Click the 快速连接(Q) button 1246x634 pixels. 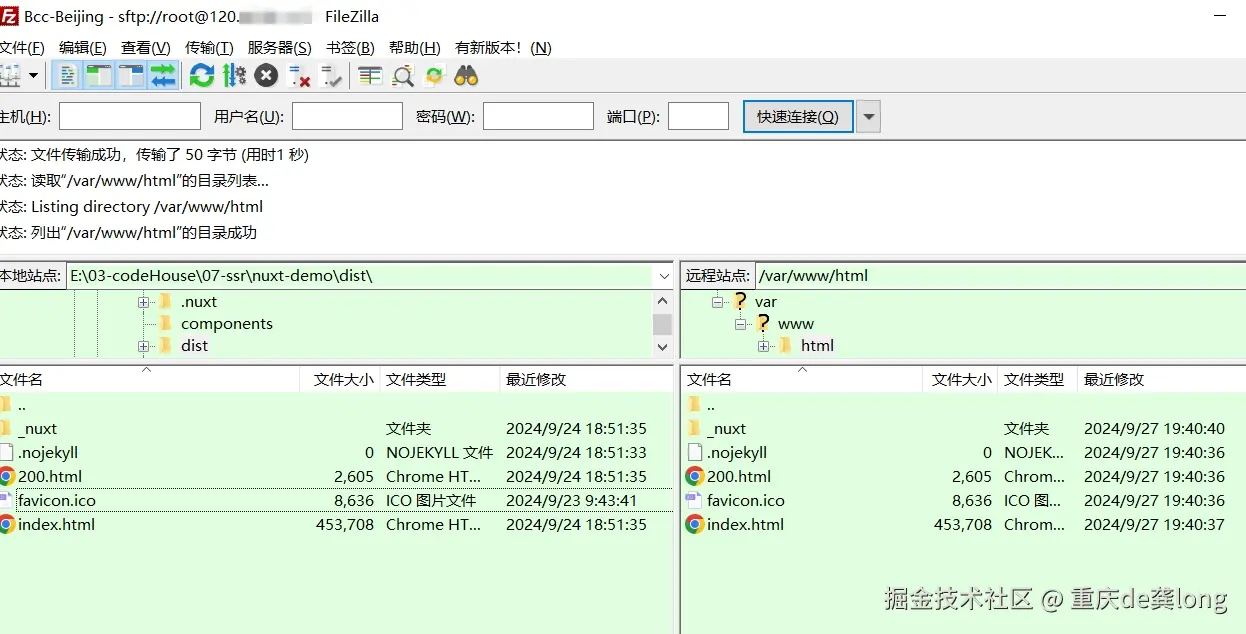tap(797, 116)
